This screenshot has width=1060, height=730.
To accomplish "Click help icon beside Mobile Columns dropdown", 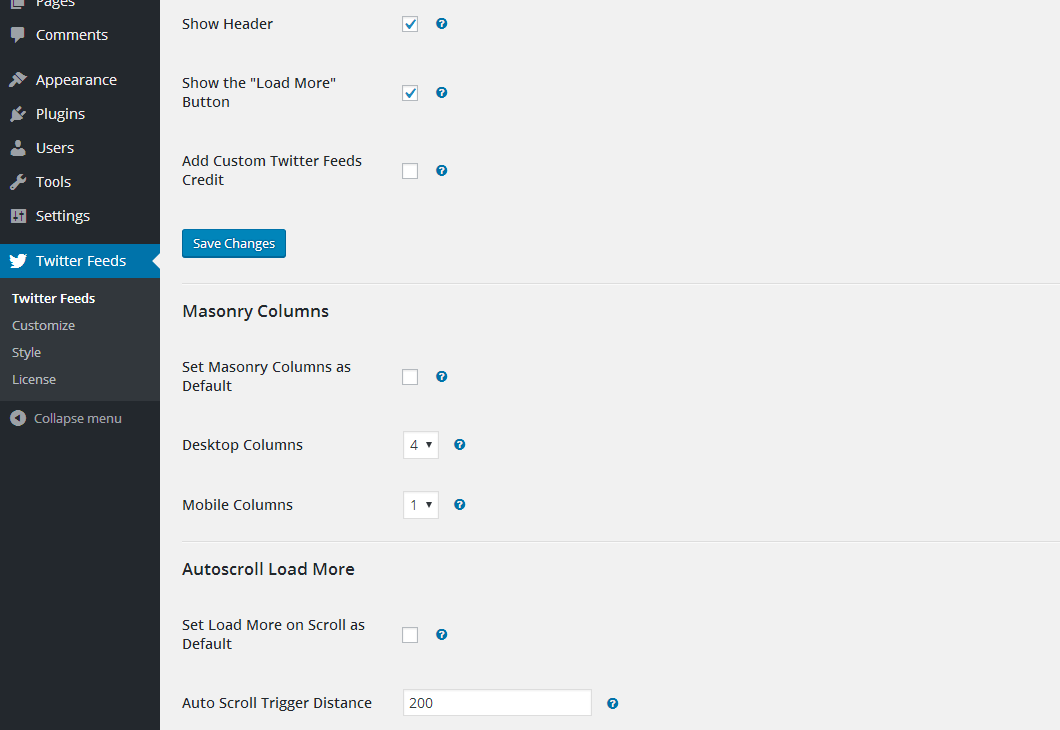I will pyautogui.click(x=460, y=504).
